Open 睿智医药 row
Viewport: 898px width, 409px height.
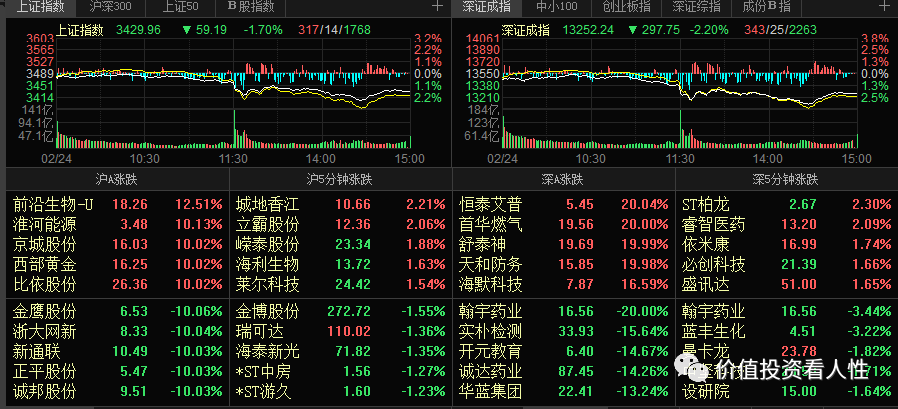(786, 225)
